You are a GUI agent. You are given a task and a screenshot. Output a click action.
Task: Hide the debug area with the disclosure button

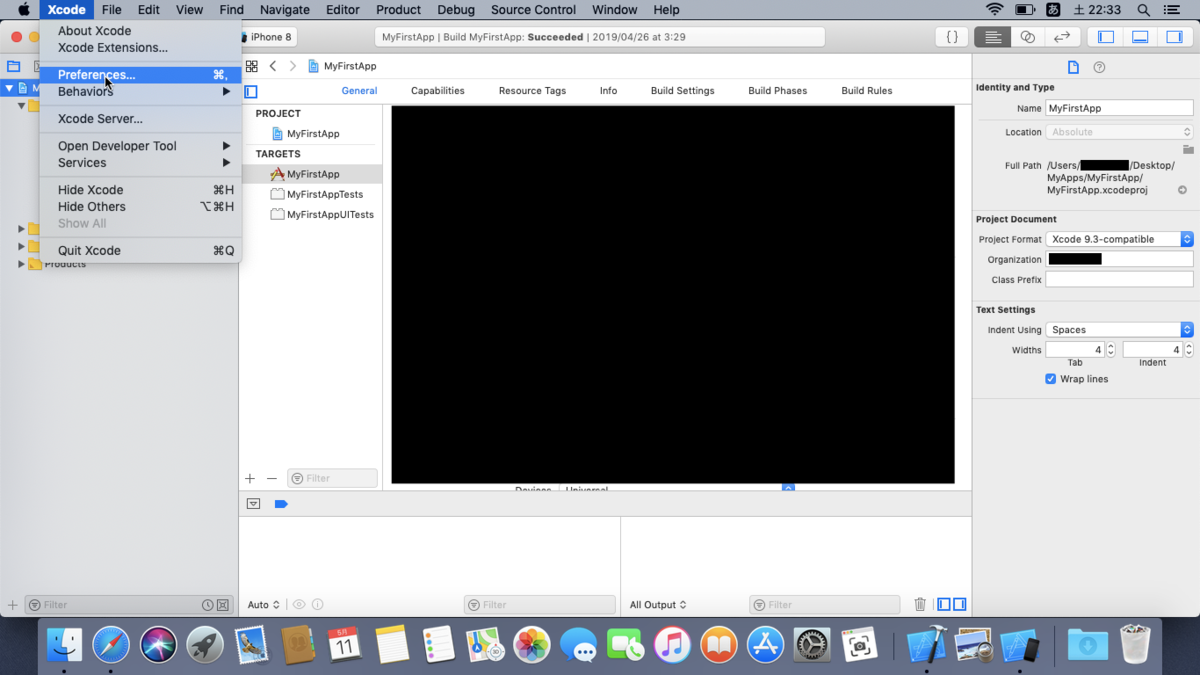click(253, 504)
